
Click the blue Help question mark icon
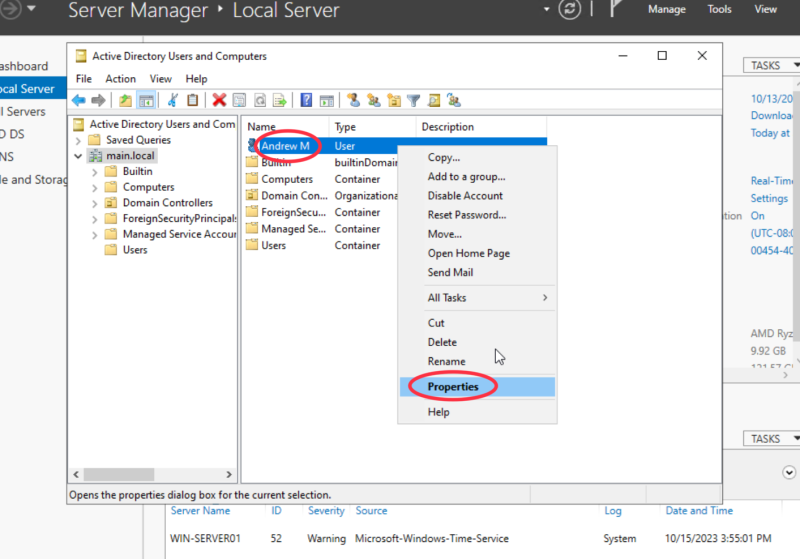coord(306,100)
